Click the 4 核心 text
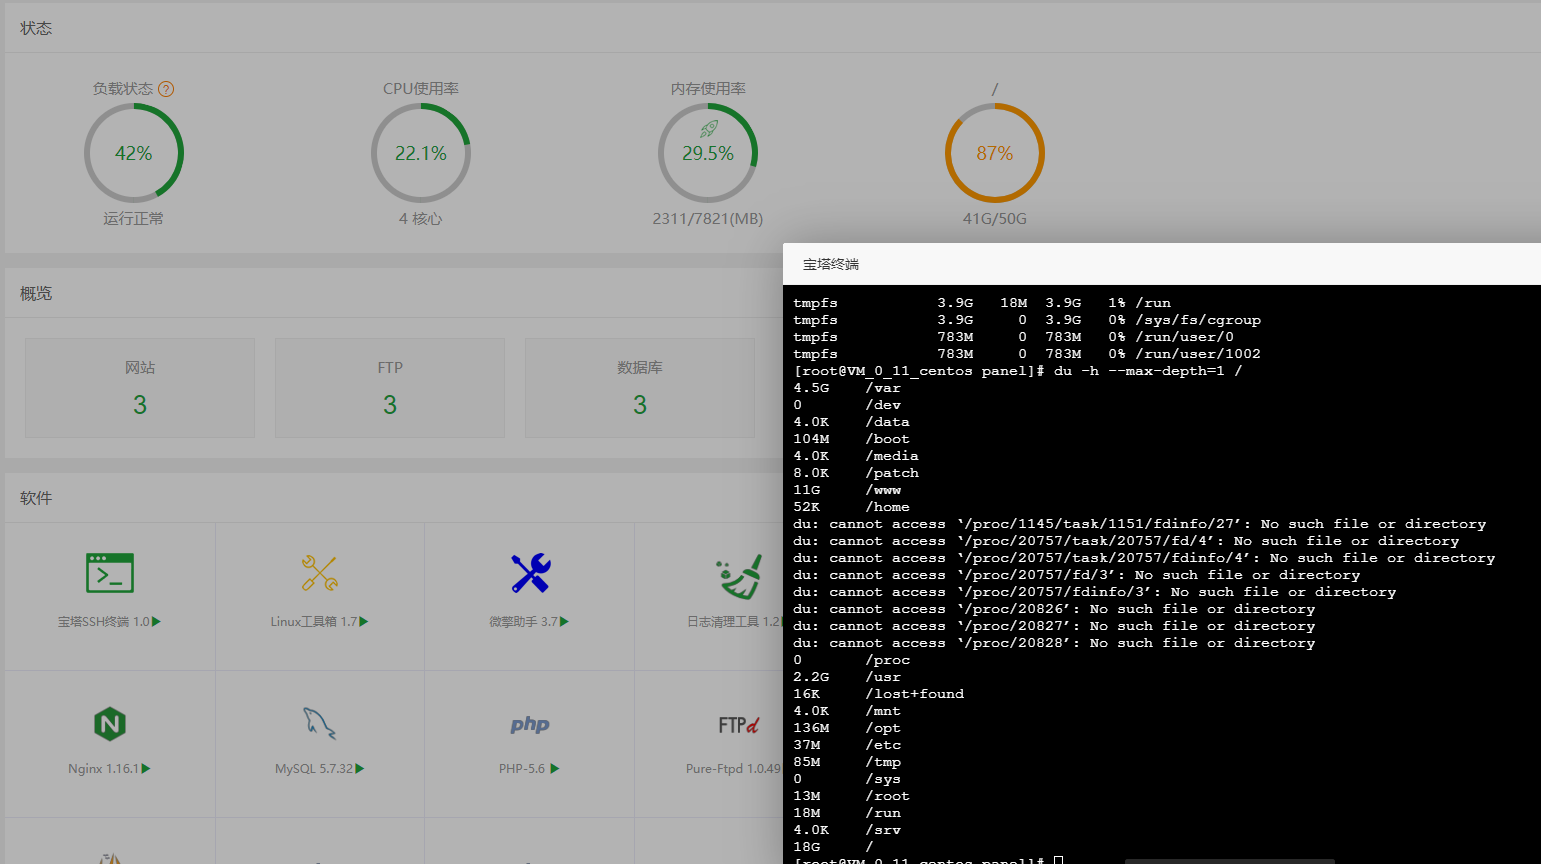The width and height of the screenshot is (1541, 864). coord(420,218)
